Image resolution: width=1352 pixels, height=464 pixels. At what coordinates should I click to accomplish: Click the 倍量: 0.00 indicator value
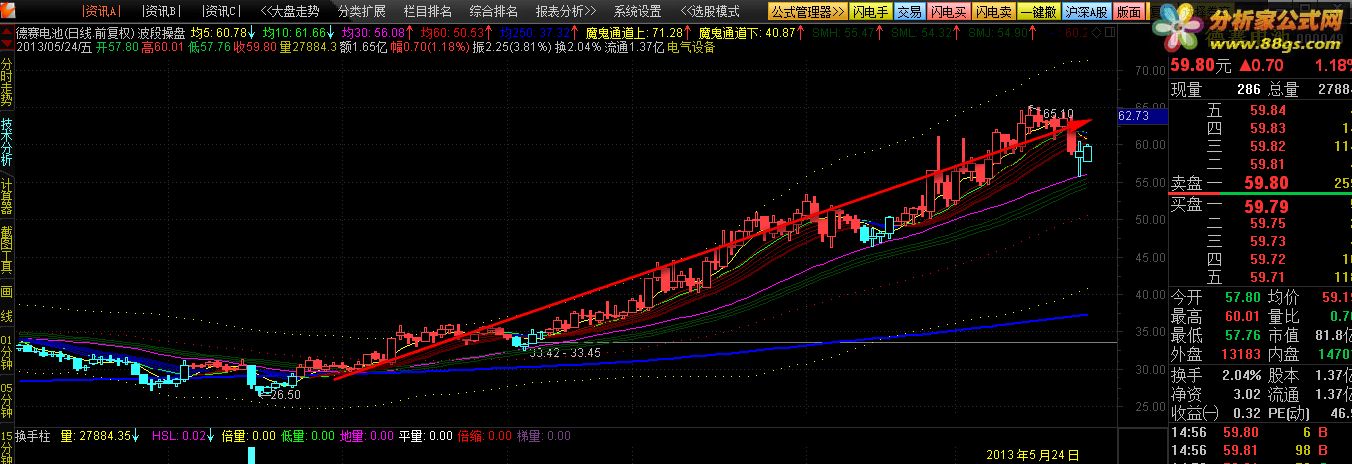click(x=247, y=436)
